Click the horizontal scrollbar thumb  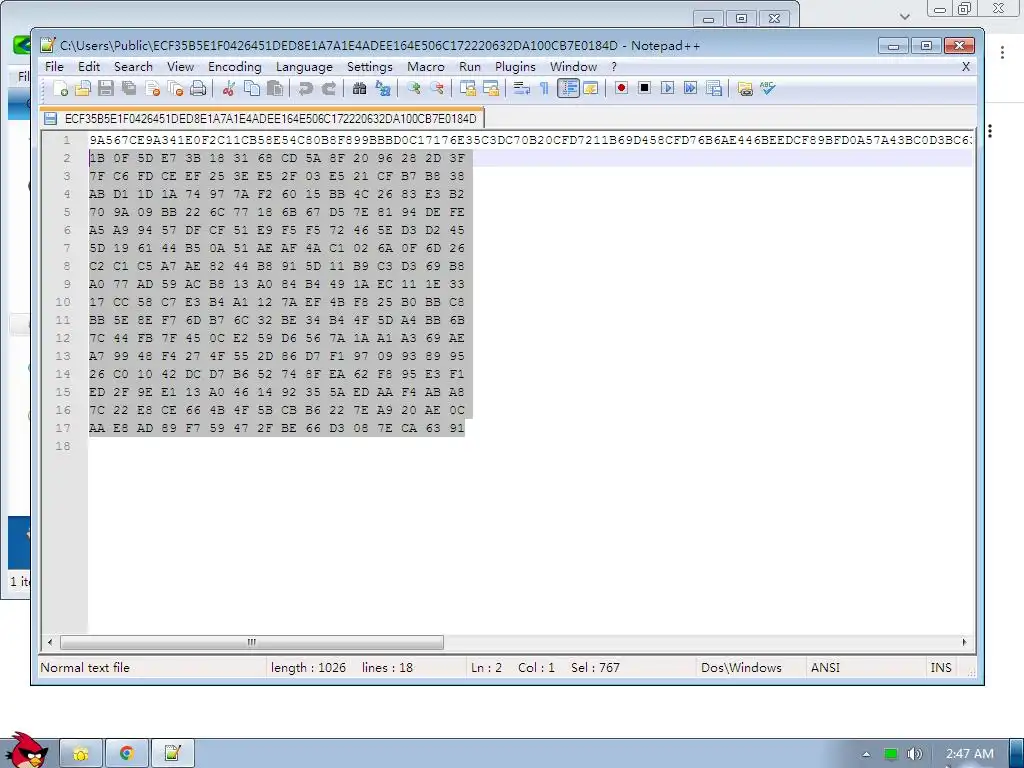pos(252,643)
